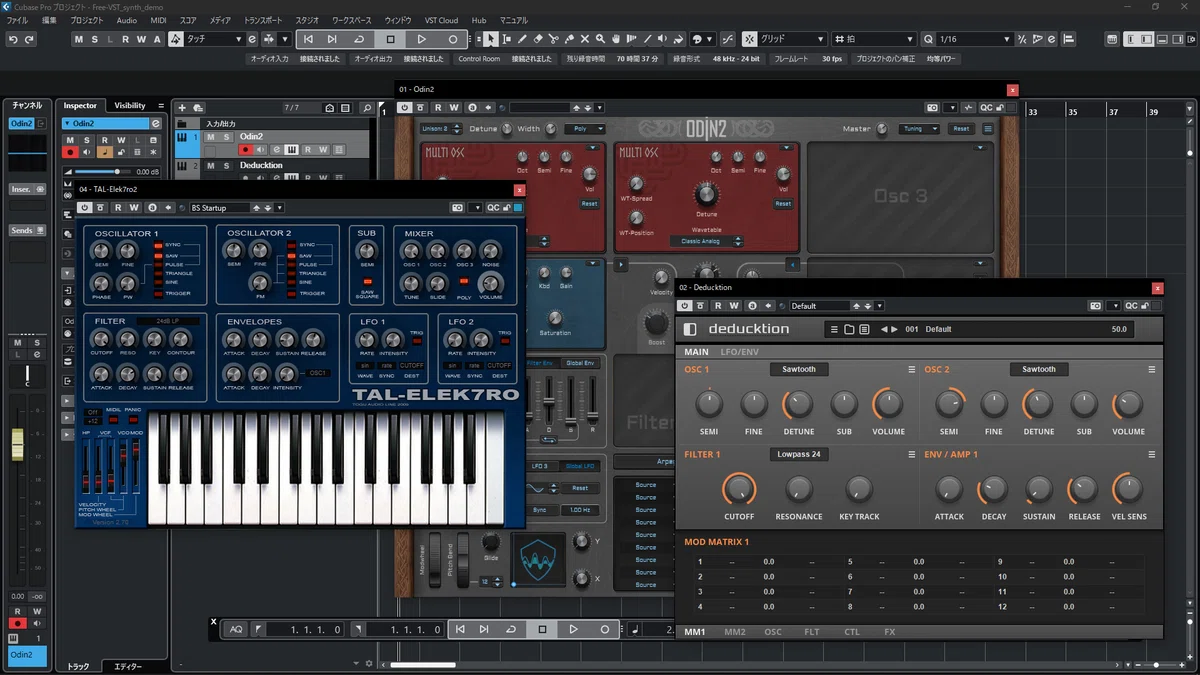Toggle Deducktion plugin power button
Viewport: 1200px width, 675px height.
[x=687, y=306]
